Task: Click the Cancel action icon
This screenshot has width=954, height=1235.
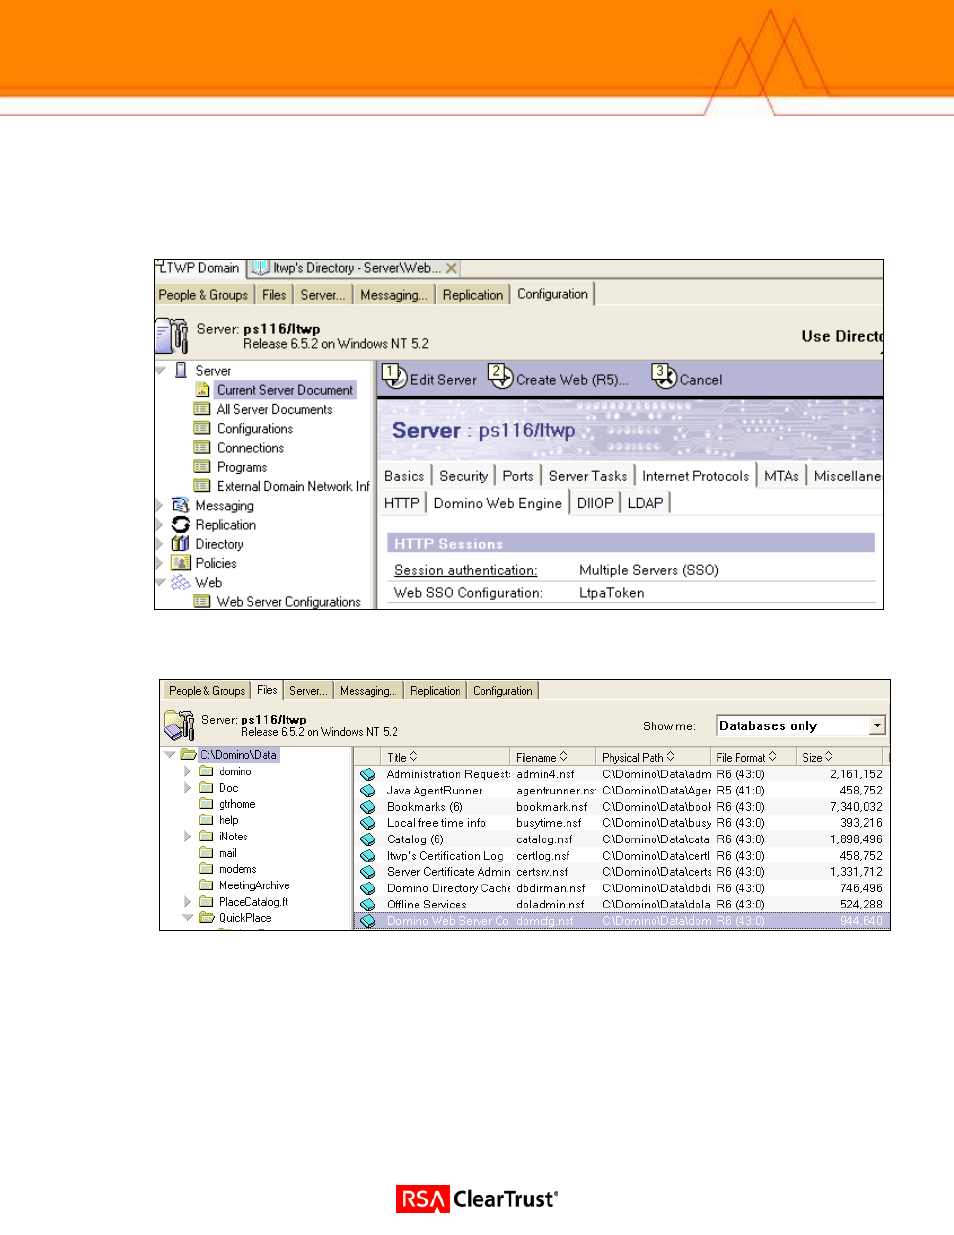Action: pos(664,377)
